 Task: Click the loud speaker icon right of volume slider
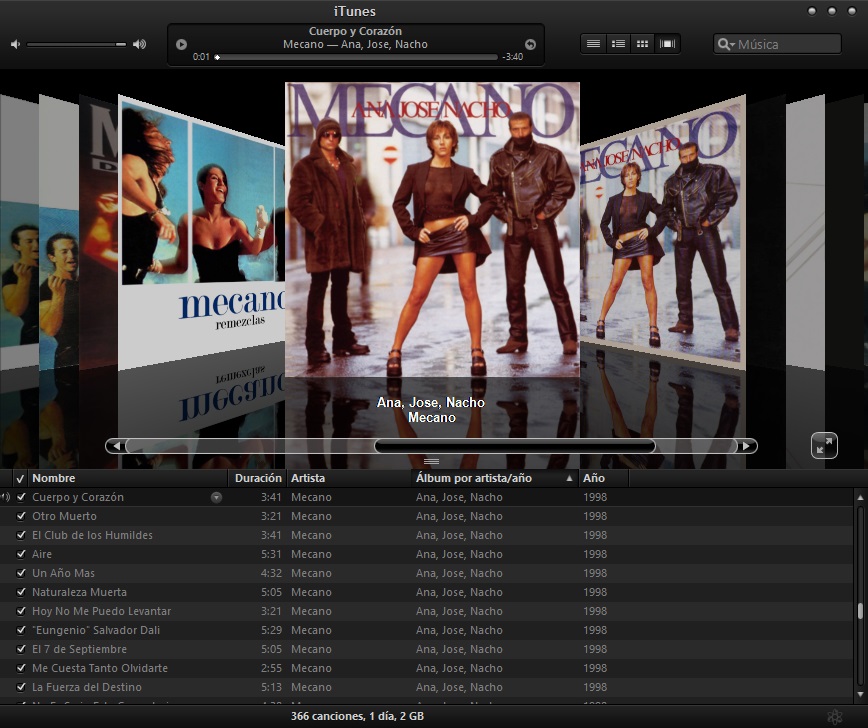click(140, 44)
